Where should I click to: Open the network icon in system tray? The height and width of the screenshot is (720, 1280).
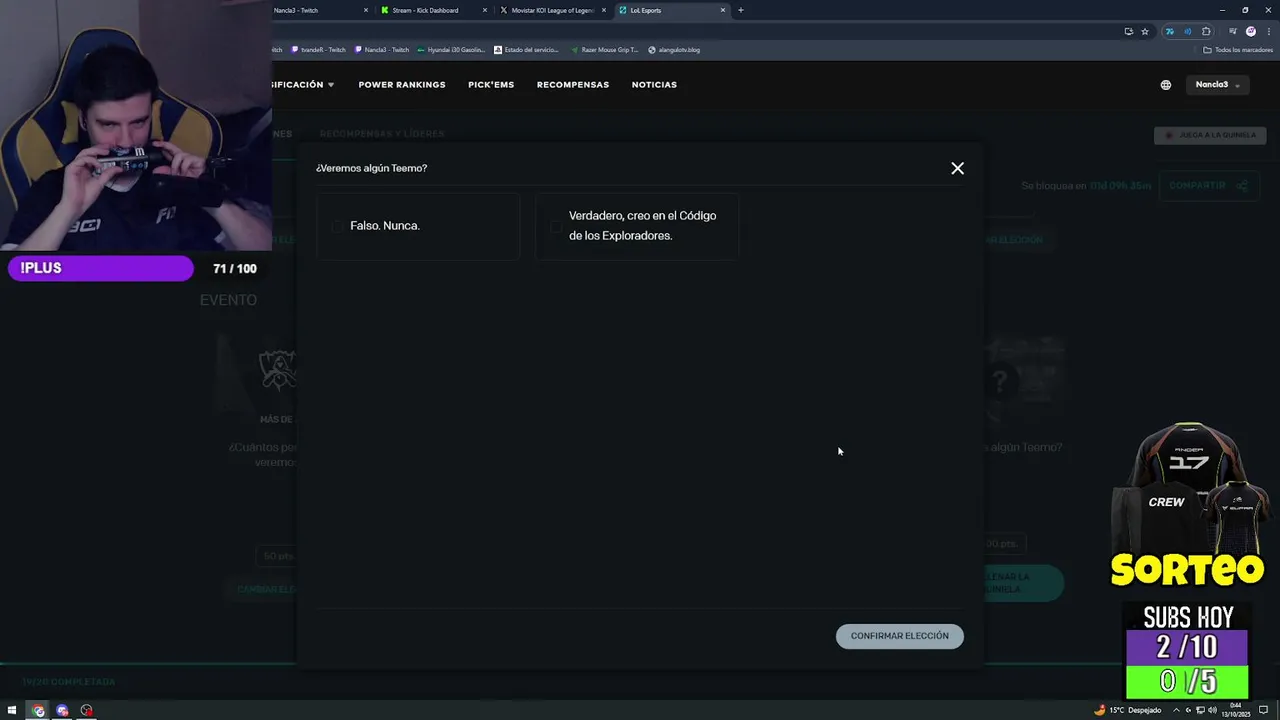pos(1200,710)
